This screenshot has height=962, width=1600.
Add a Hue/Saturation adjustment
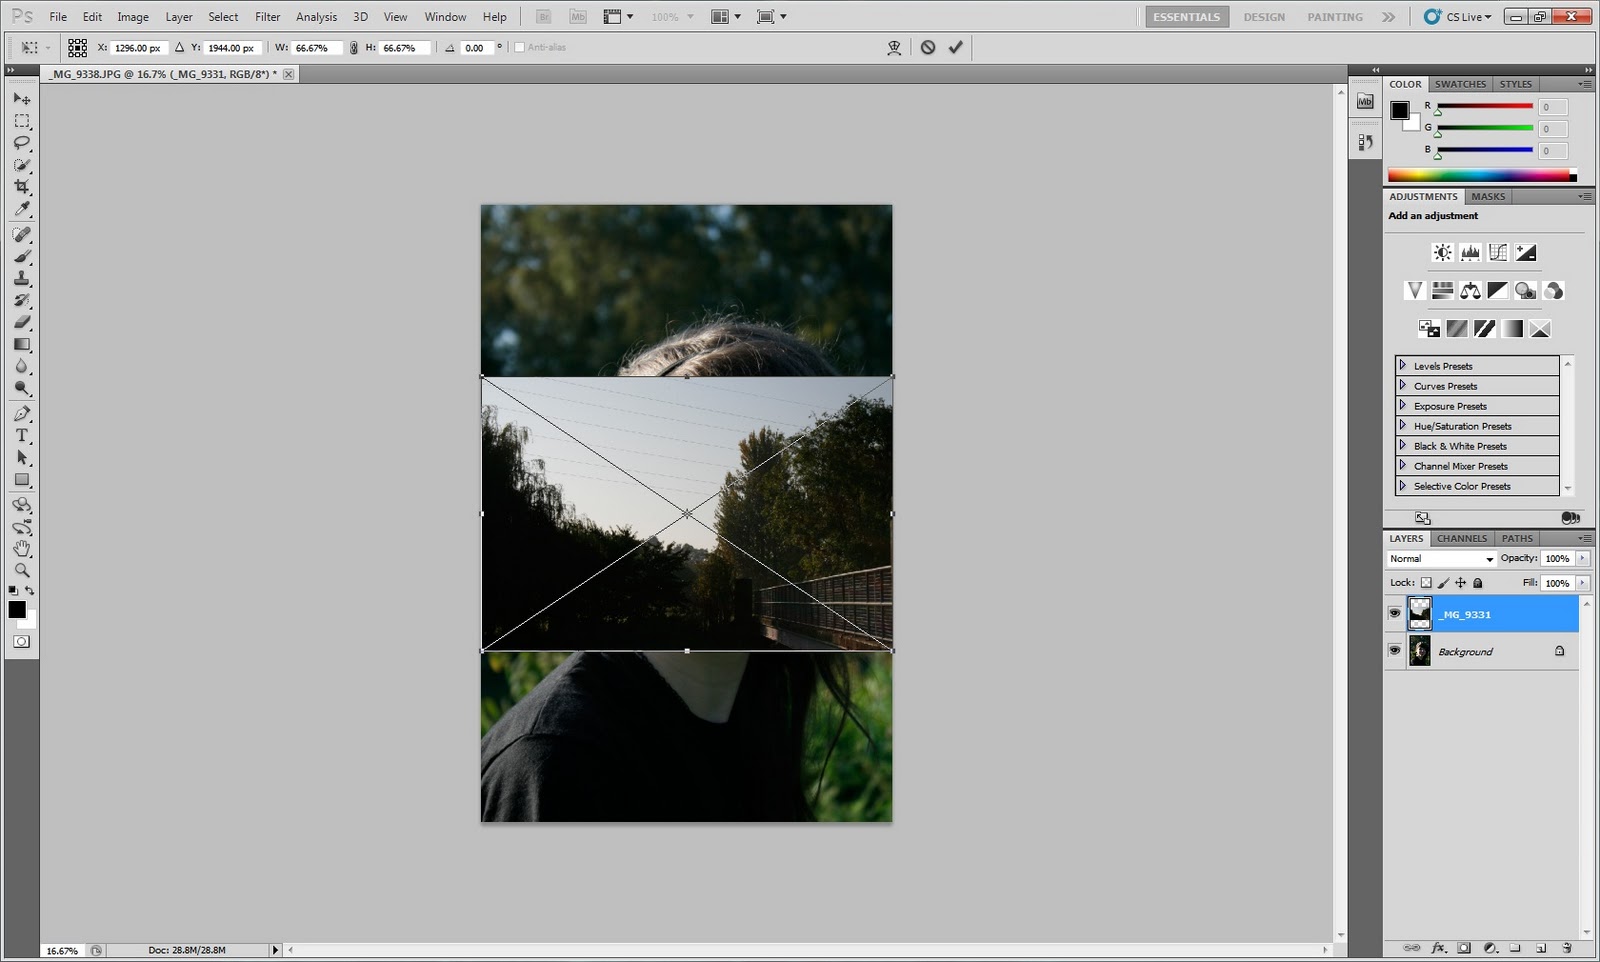(x=1443, y=290)
